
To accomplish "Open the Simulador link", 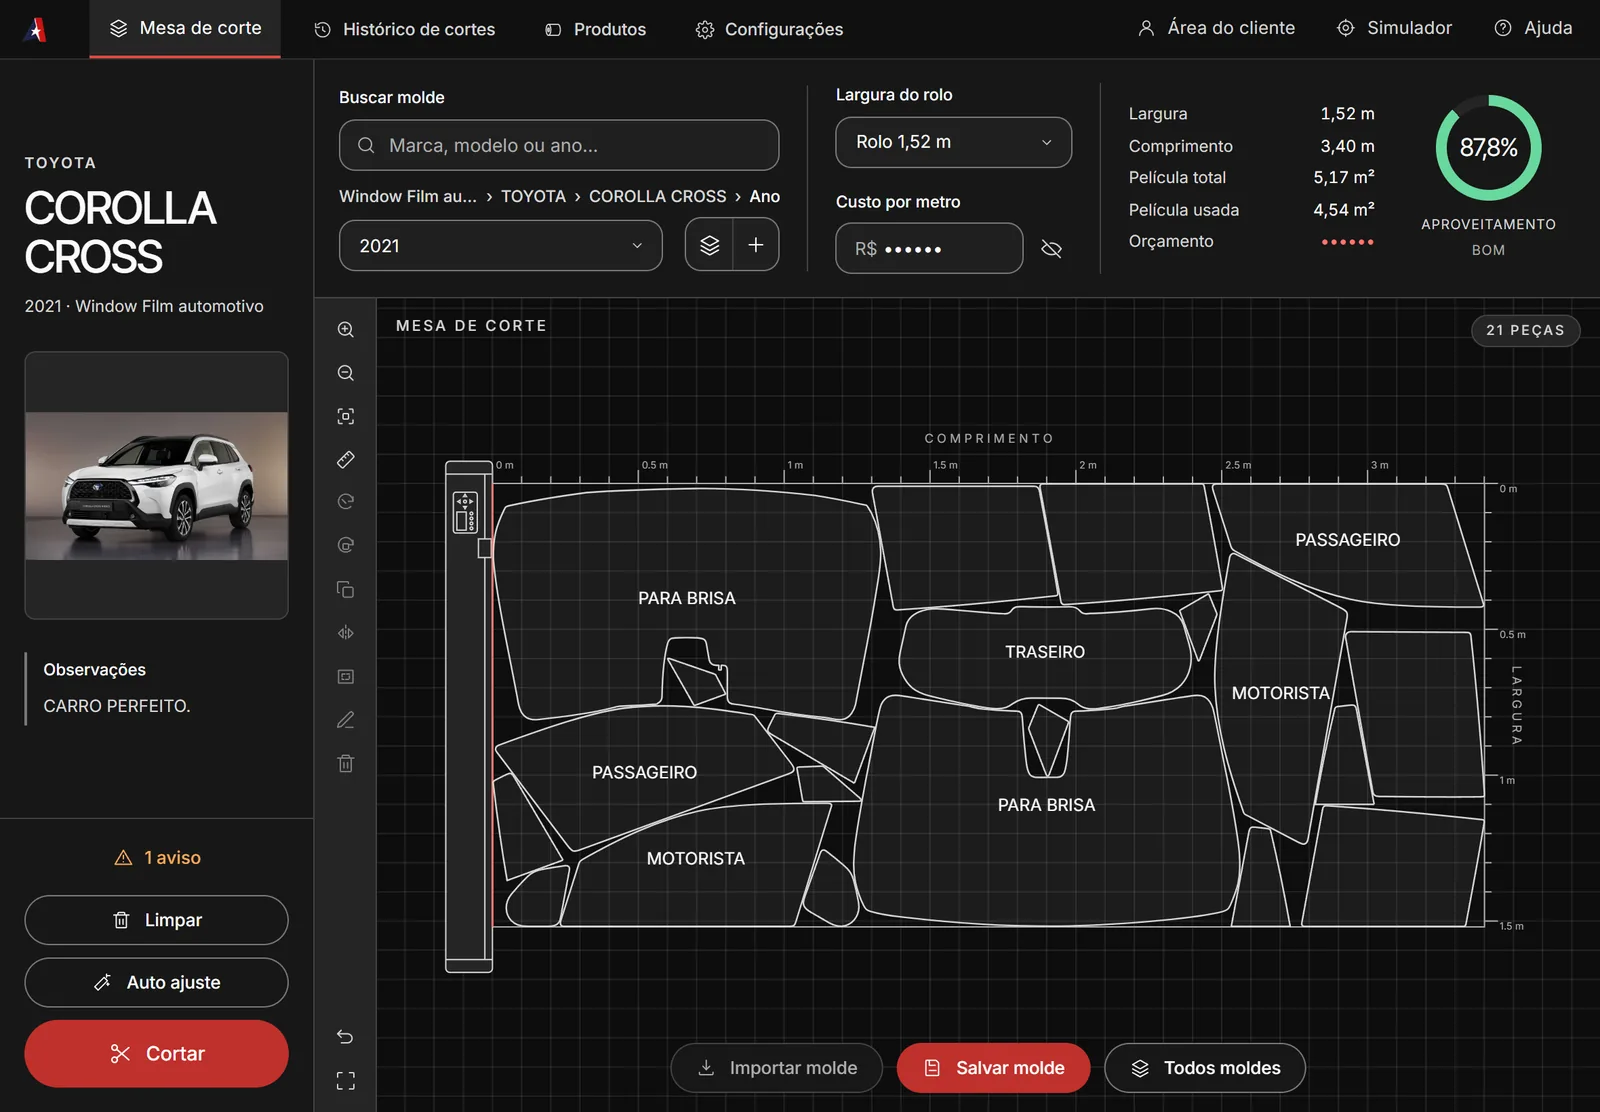I will click(x=1394, y=28).
